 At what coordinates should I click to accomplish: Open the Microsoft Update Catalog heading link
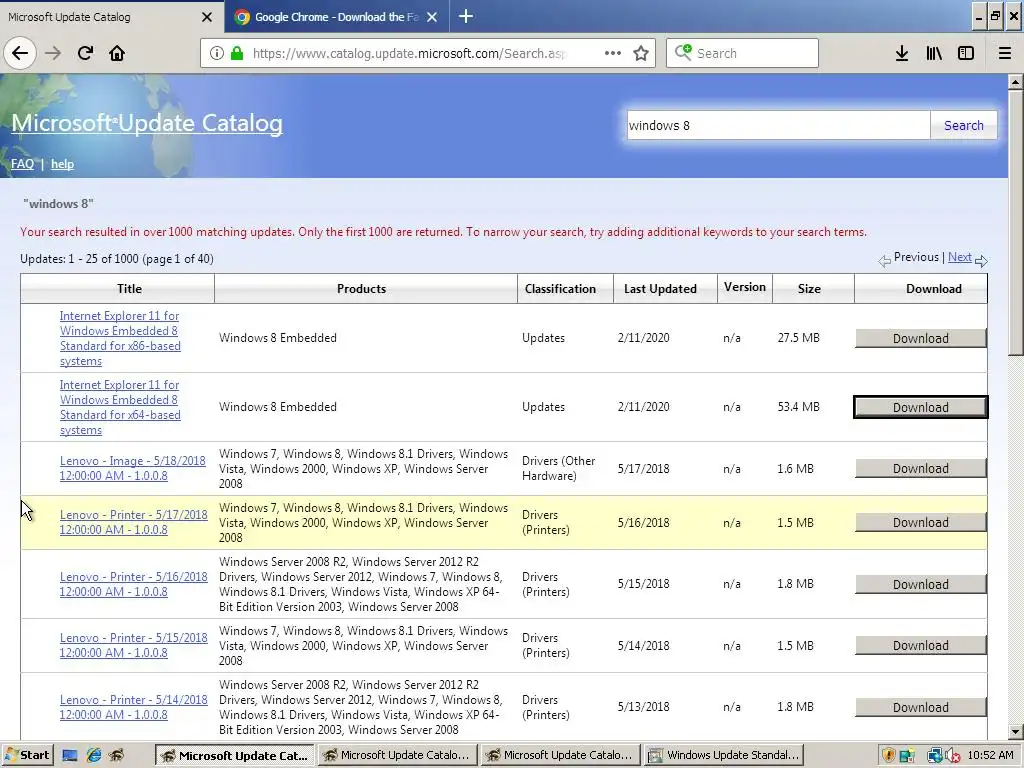click(x=147, y=123)
